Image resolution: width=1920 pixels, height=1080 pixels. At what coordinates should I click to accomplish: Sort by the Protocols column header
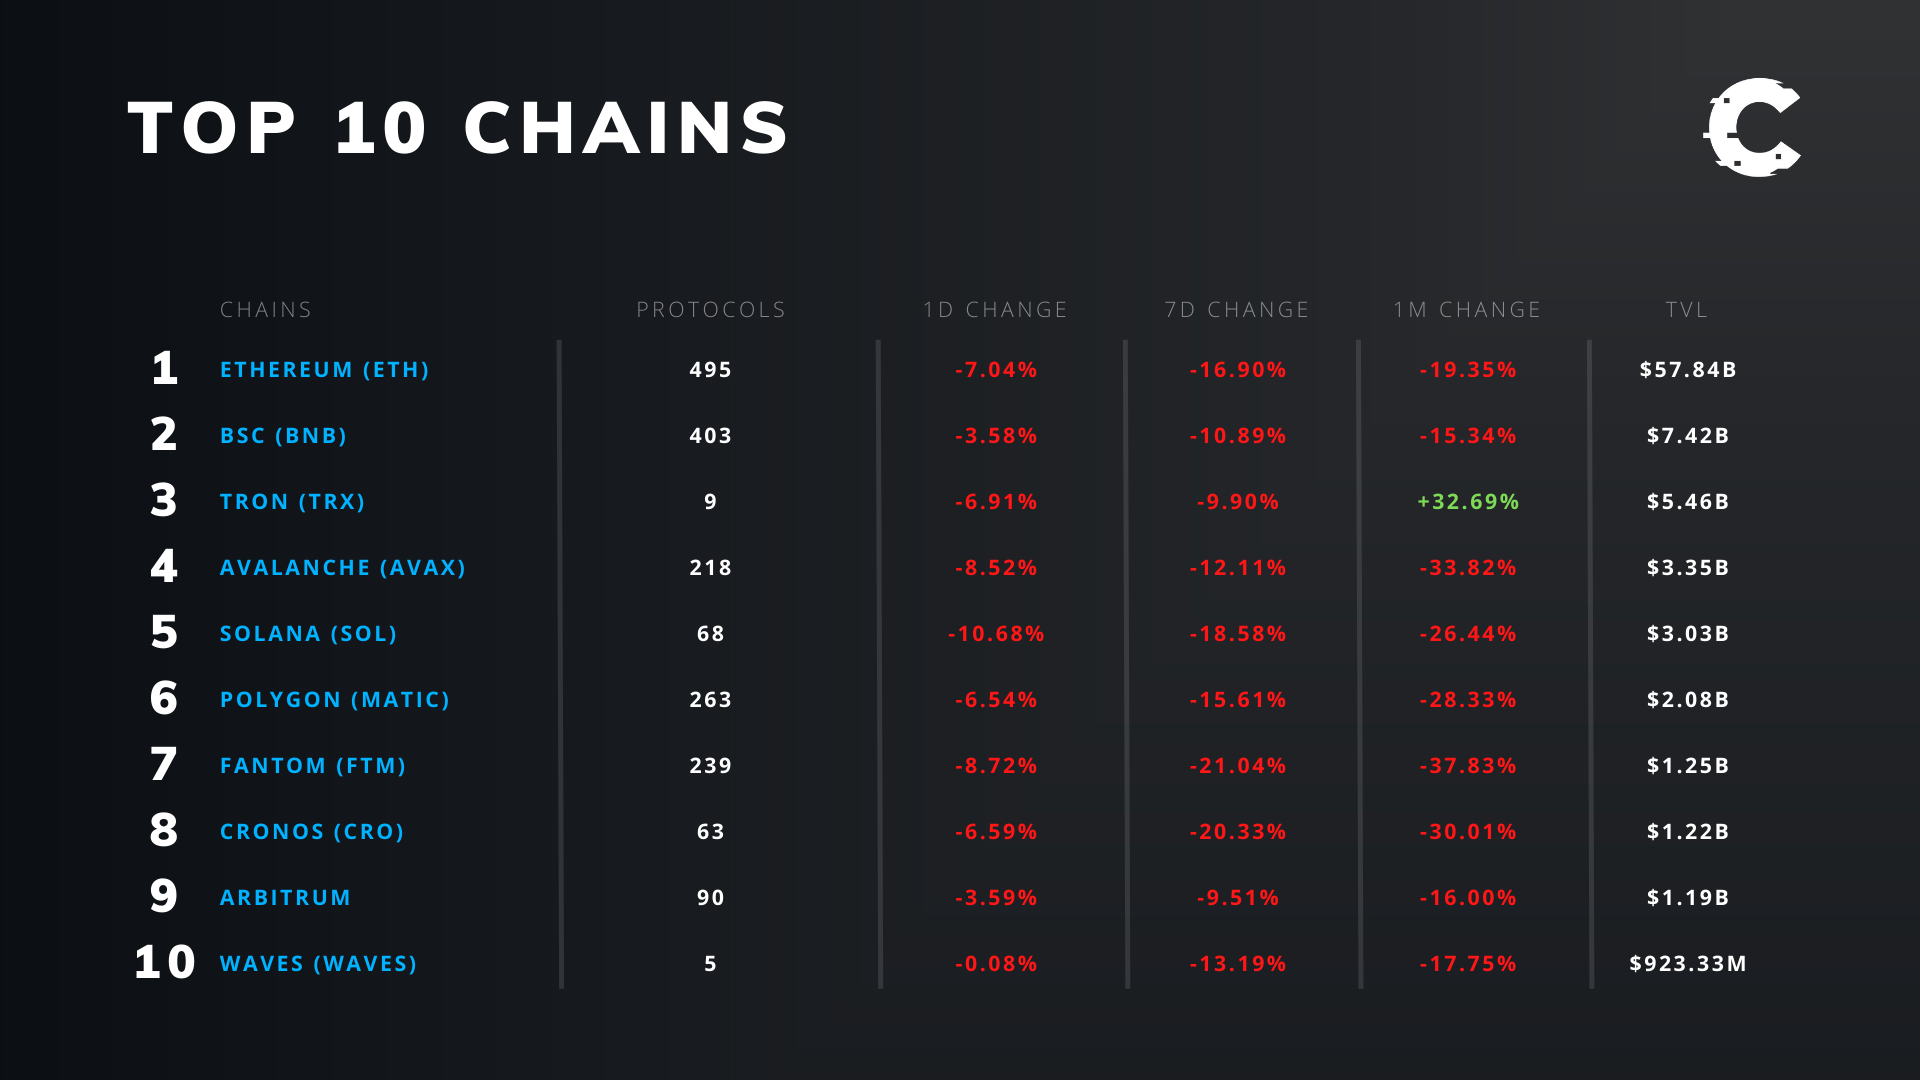(711, 310)
